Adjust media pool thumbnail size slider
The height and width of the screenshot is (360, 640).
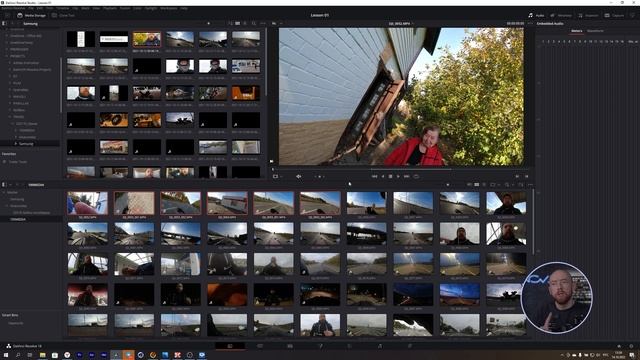tap(448, 185)
